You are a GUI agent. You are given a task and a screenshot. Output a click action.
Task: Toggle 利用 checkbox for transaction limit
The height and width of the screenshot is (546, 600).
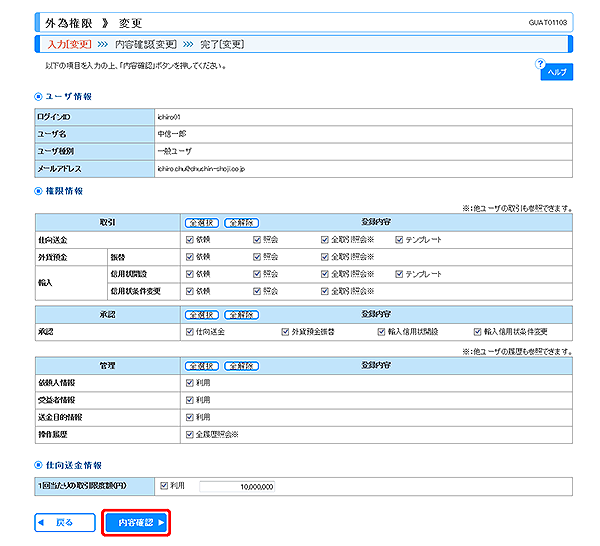click(164, 486)
